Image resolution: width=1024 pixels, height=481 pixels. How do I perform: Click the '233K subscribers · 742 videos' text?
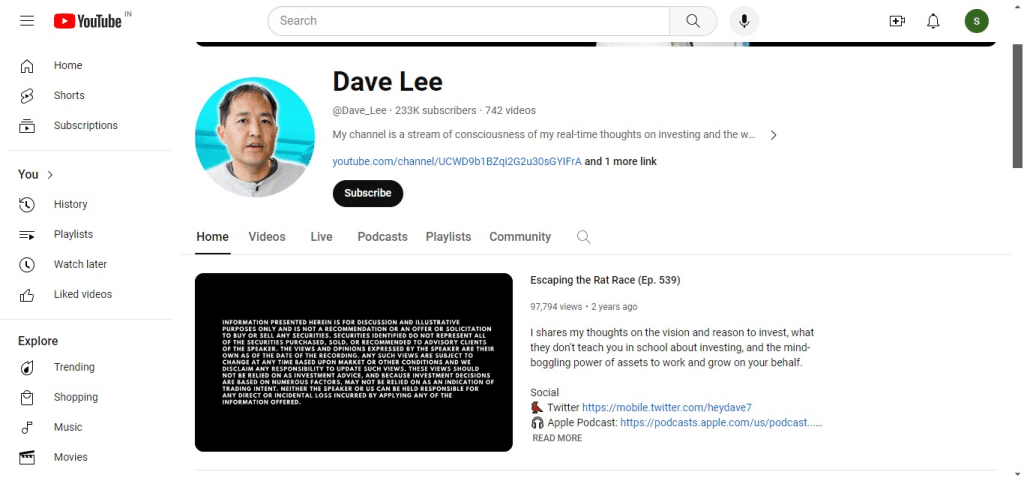tap(465, 110)
